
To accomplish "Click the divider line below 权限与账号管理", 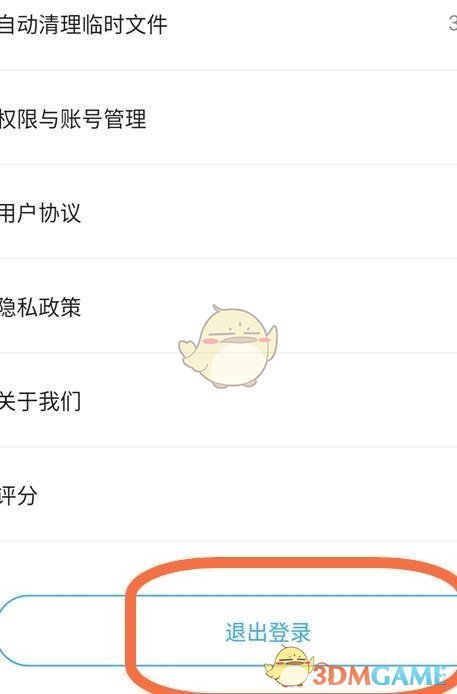I will click(x=228, y=164).
